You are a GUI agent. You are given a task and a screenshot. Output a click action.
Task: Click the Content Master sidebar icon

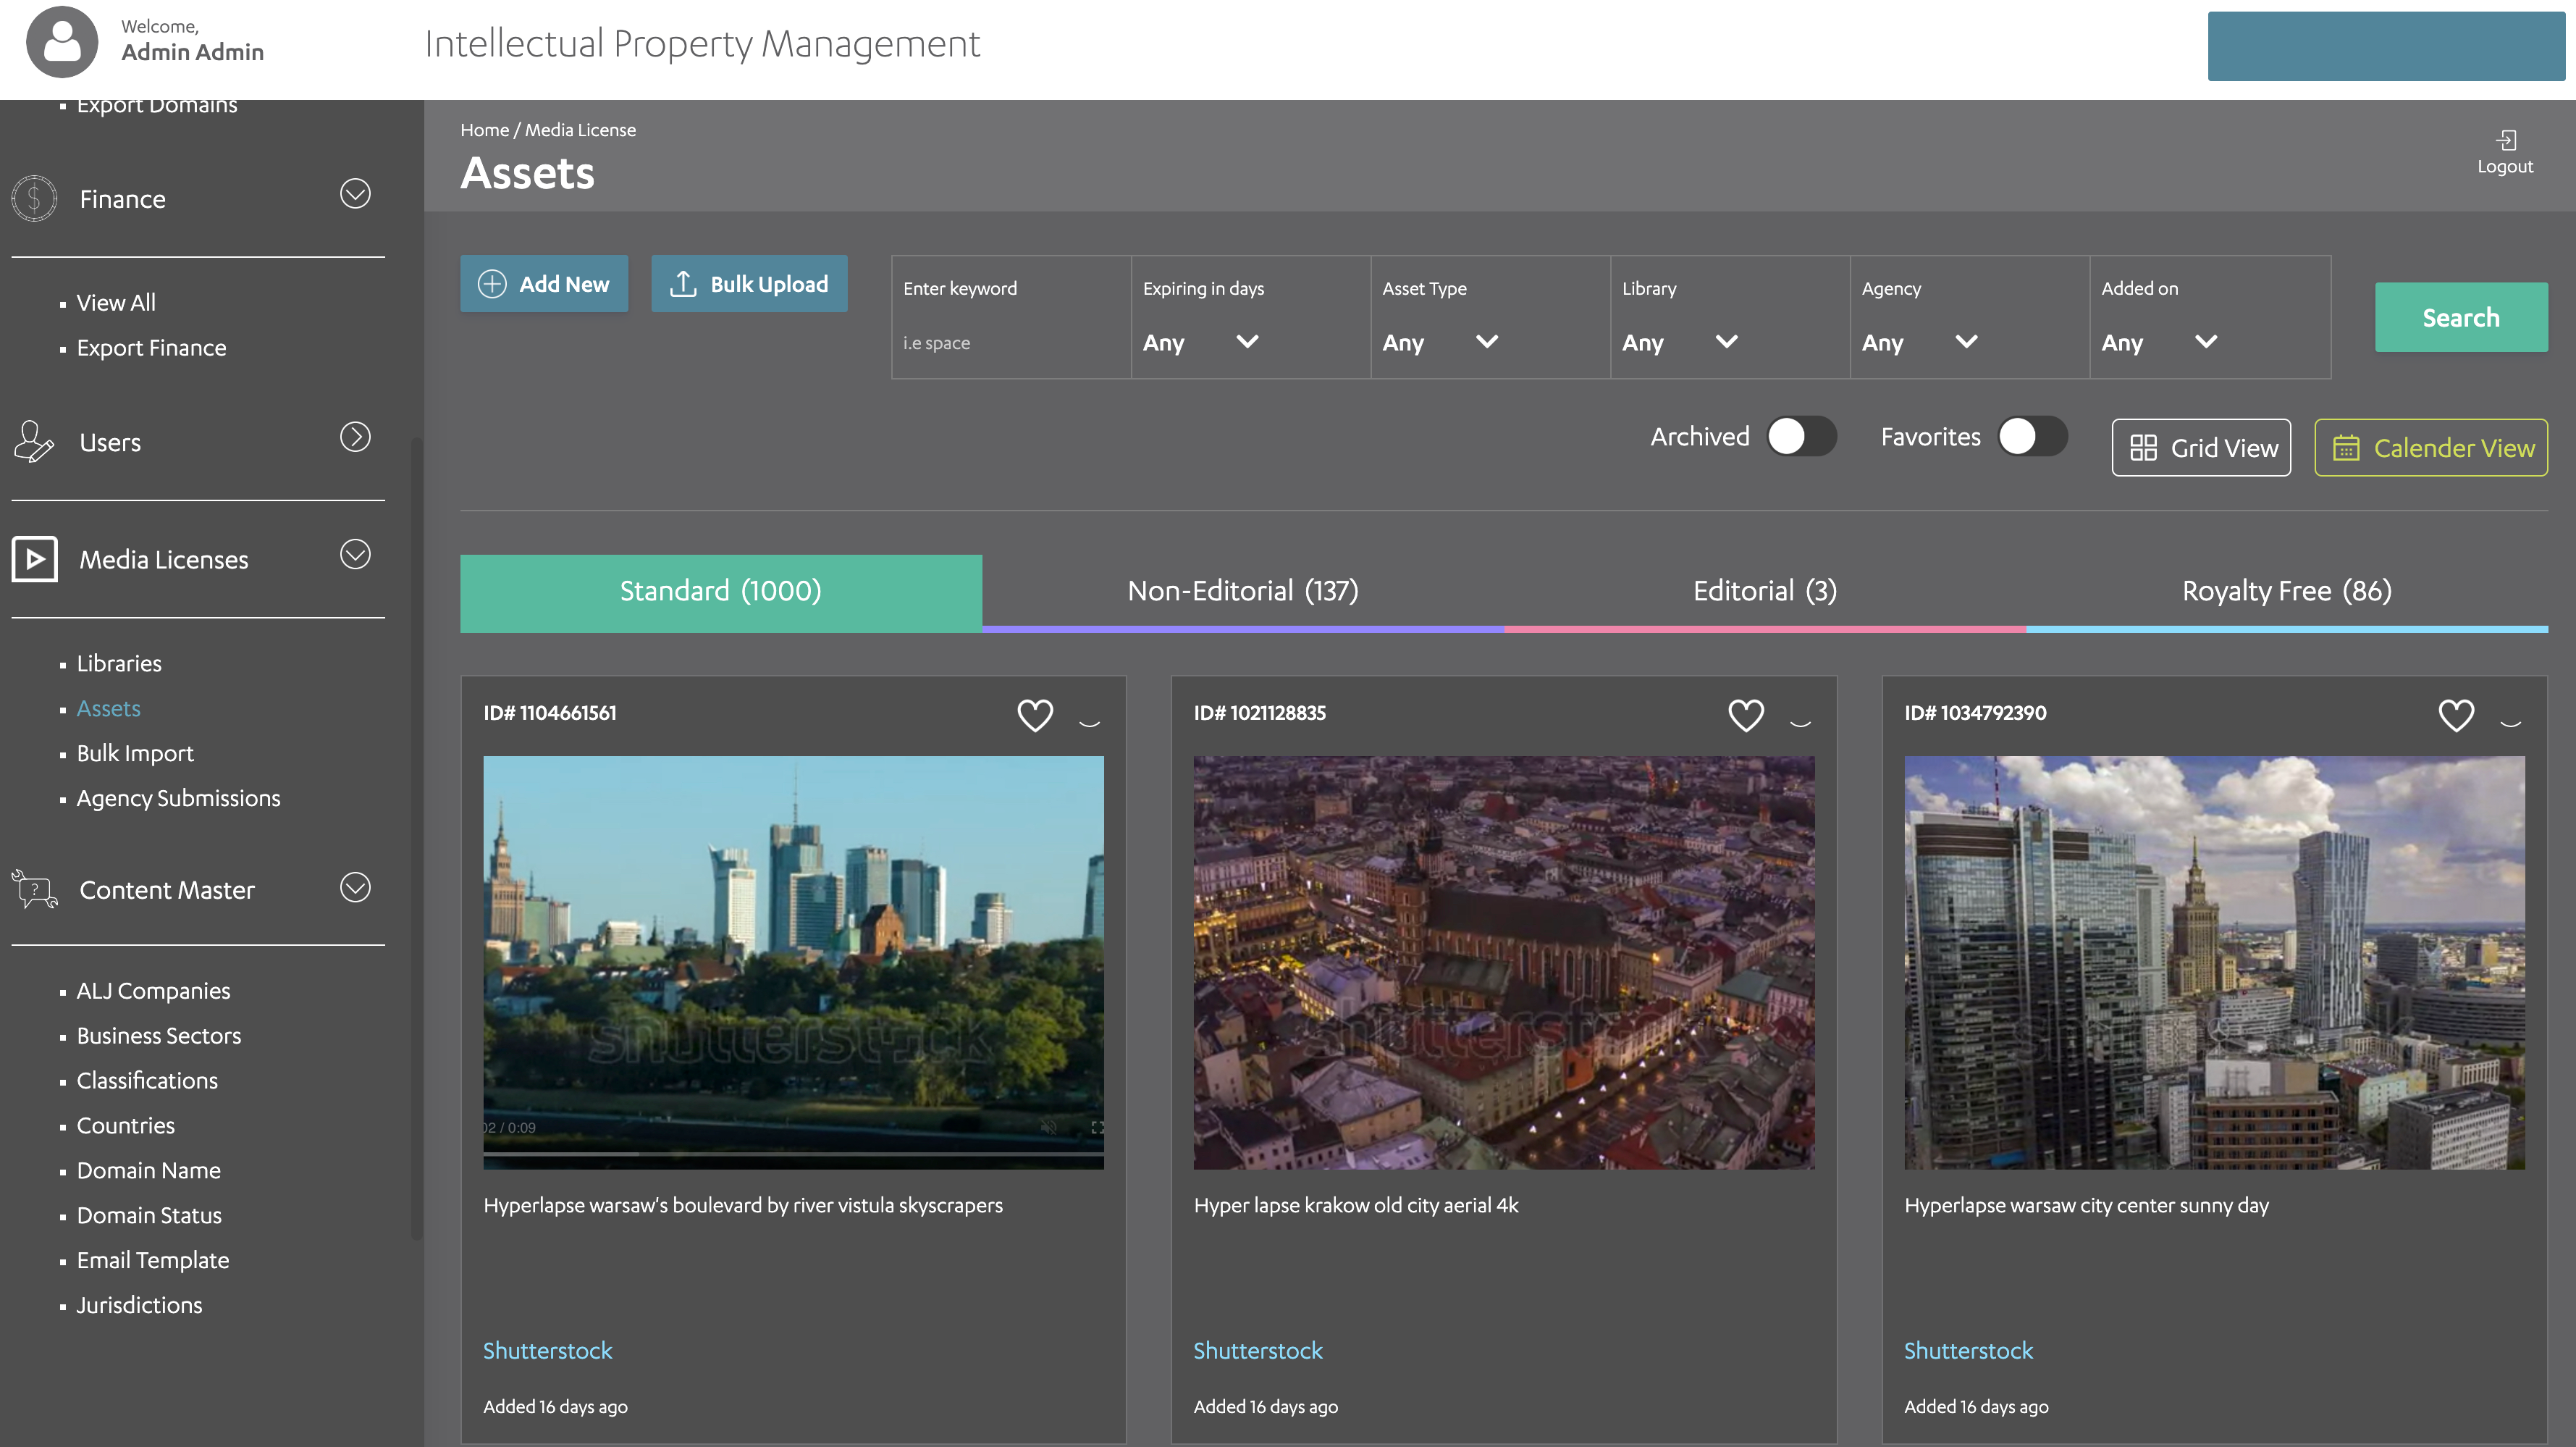click(35, 889)
